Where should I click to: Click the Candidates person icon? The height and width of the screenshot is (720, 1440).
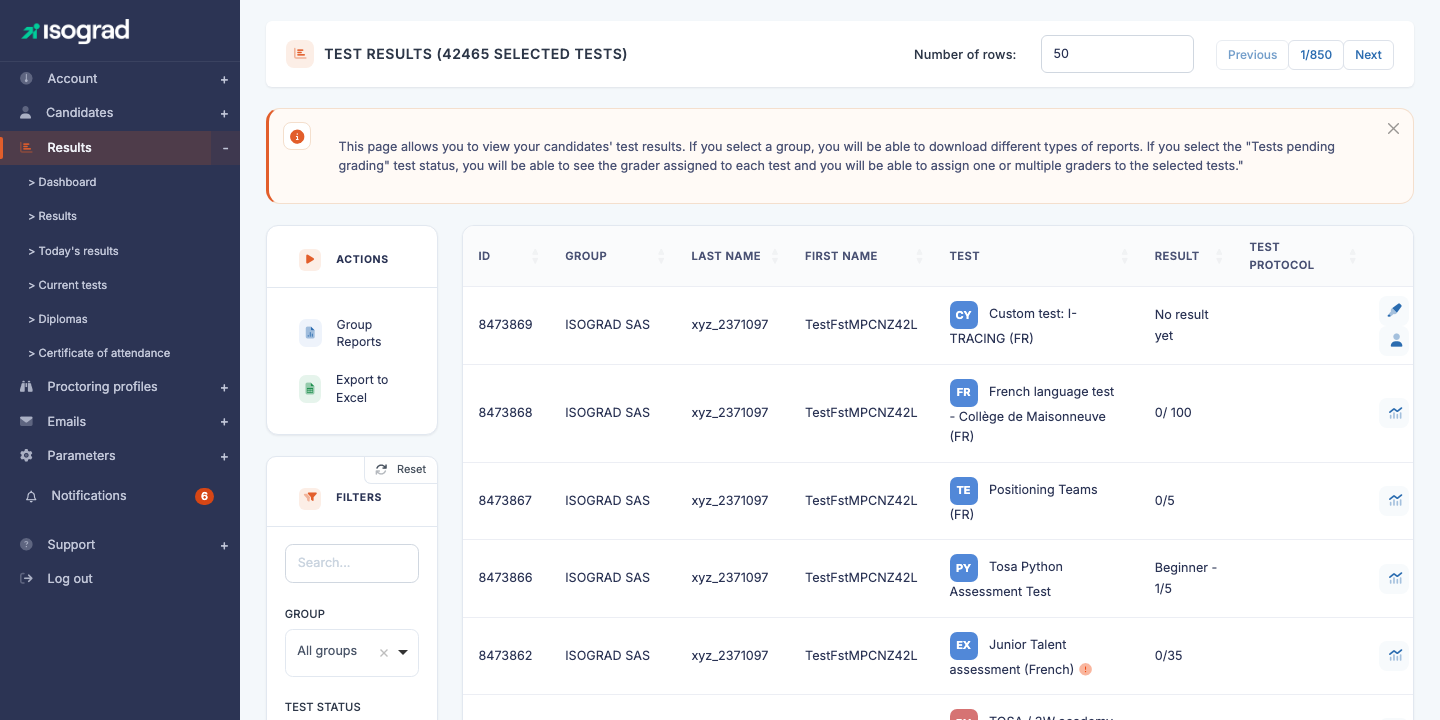[x=26, y=113]
